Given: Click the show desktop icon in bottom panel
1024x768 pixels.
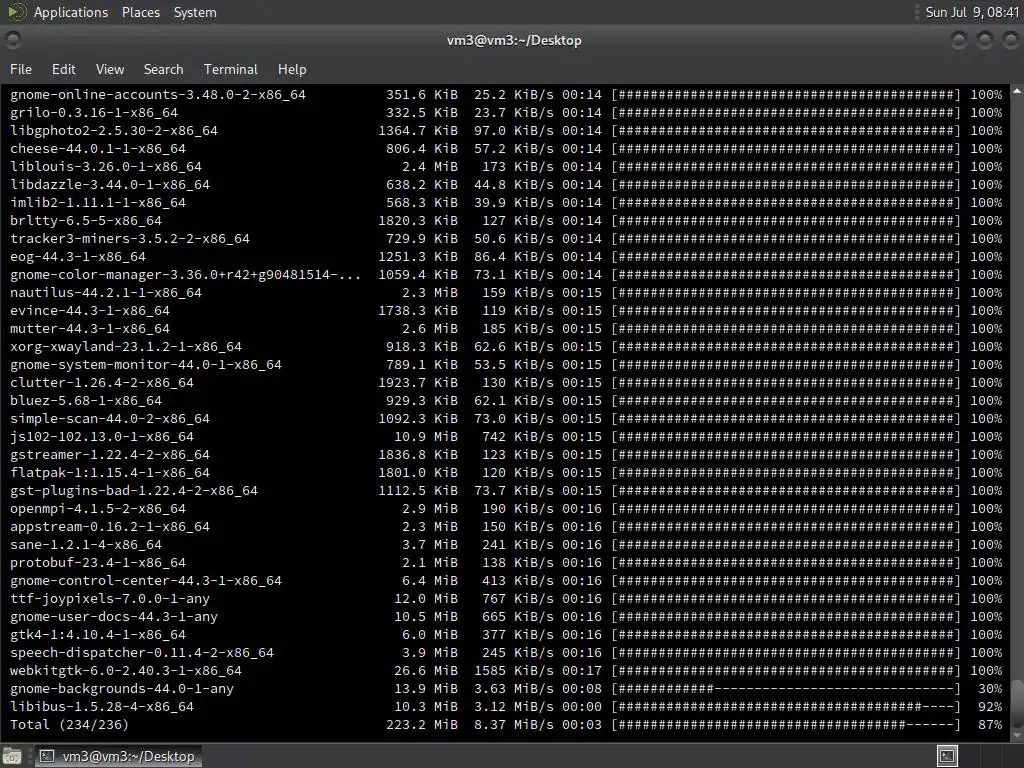Looking at the screenshot, I should click(12, 756).
